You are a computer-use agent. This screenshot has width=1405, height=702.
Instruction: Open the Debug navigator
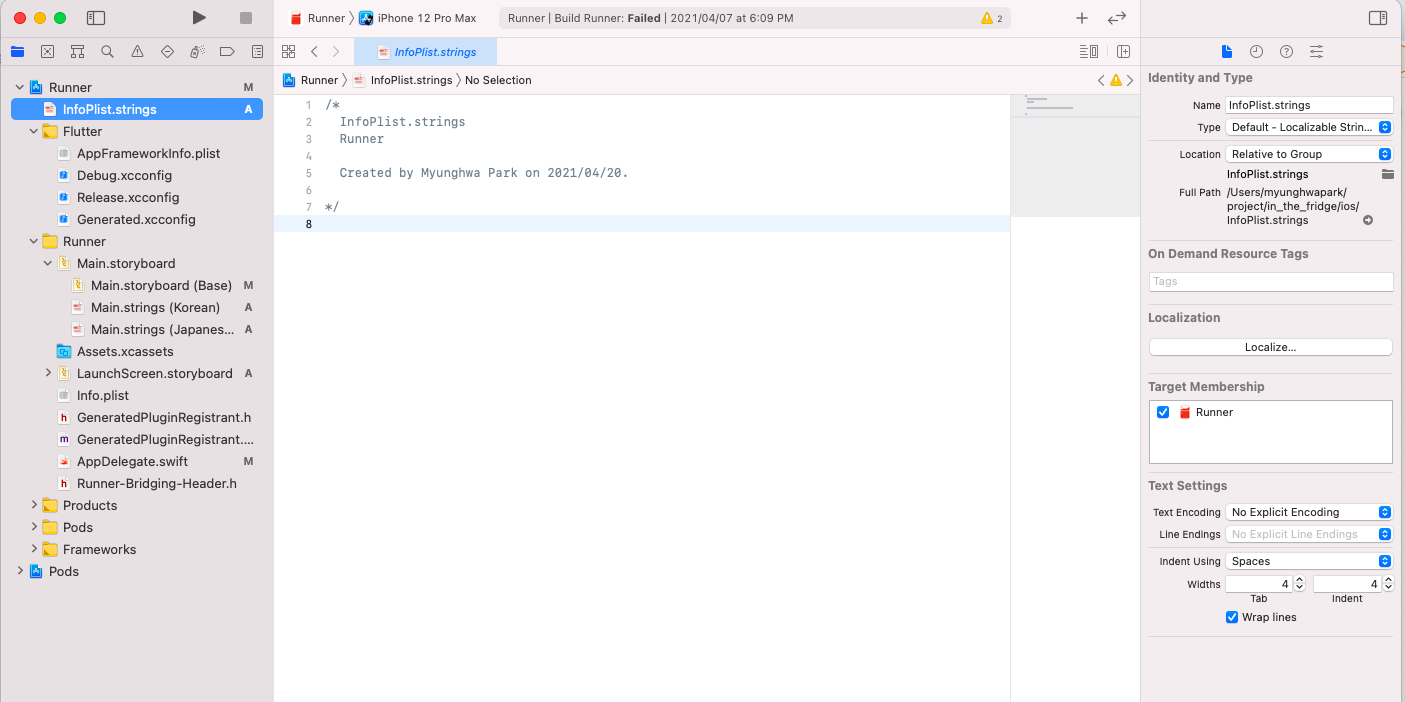(x=197, y=51)
